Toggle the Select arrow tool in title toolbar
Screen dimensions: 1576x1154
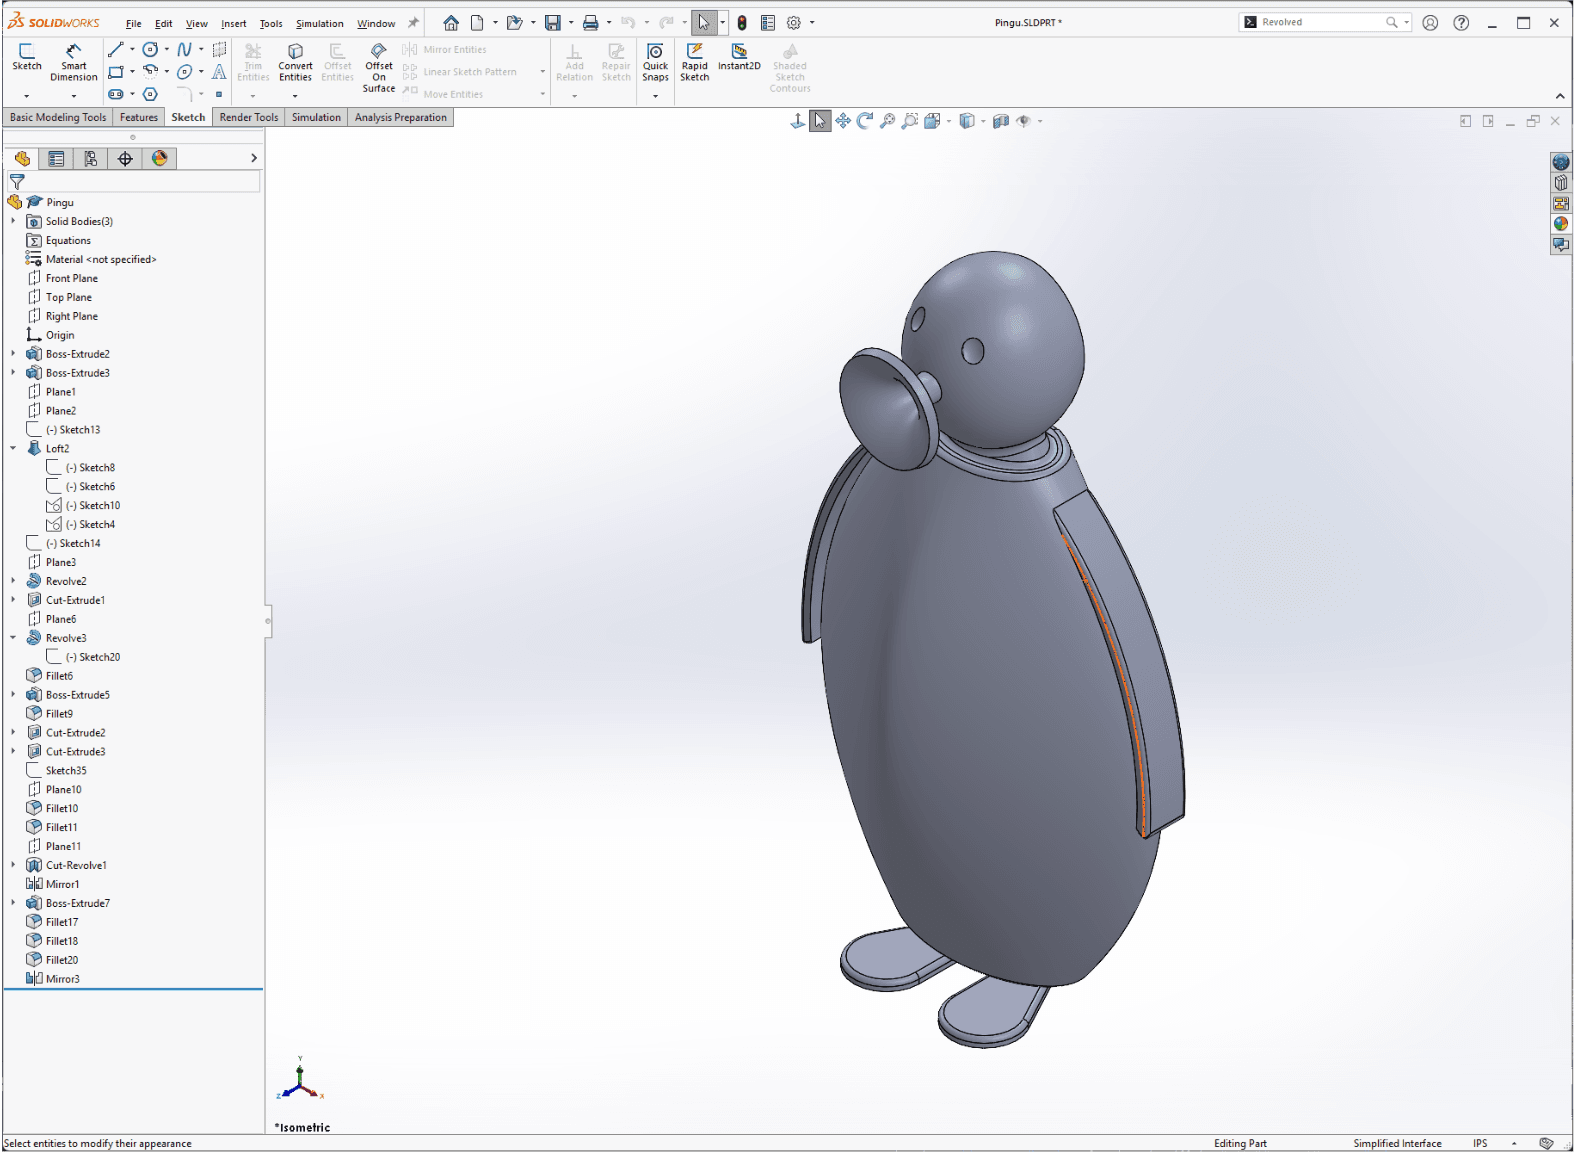point(704,23)
